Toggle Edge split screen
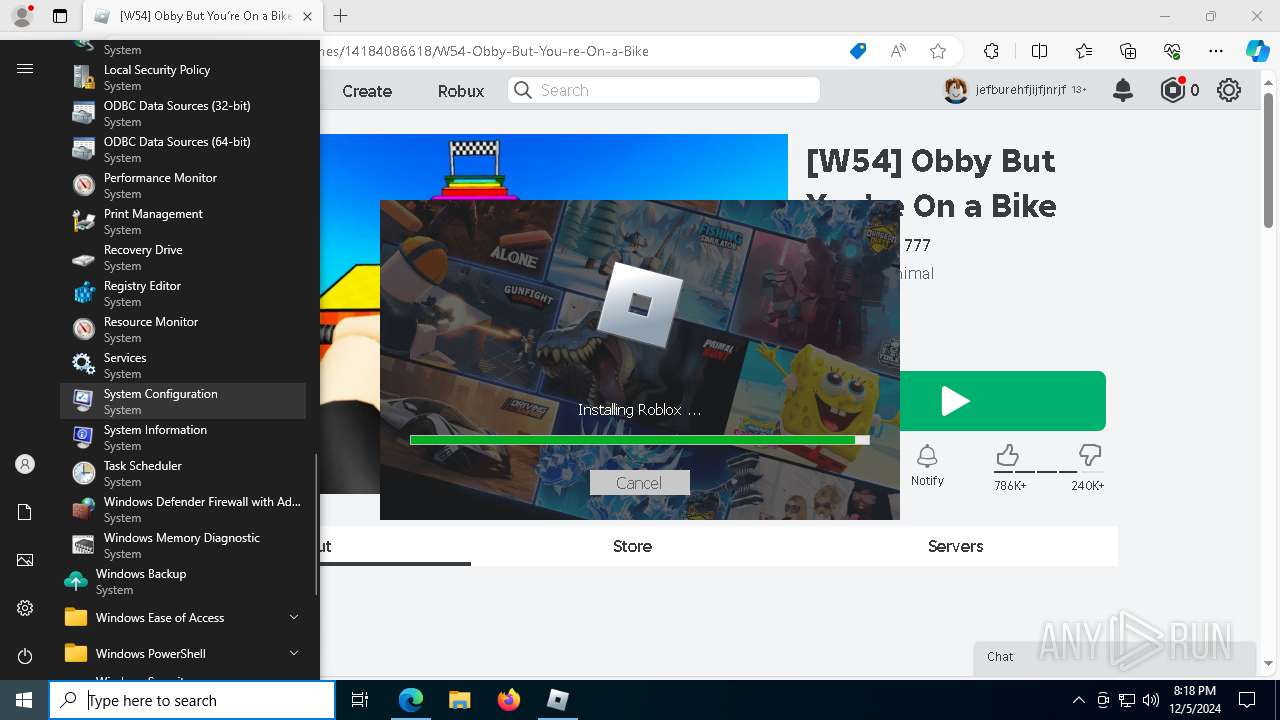This screenshot has height=720, width=1280. (1039, 51)
